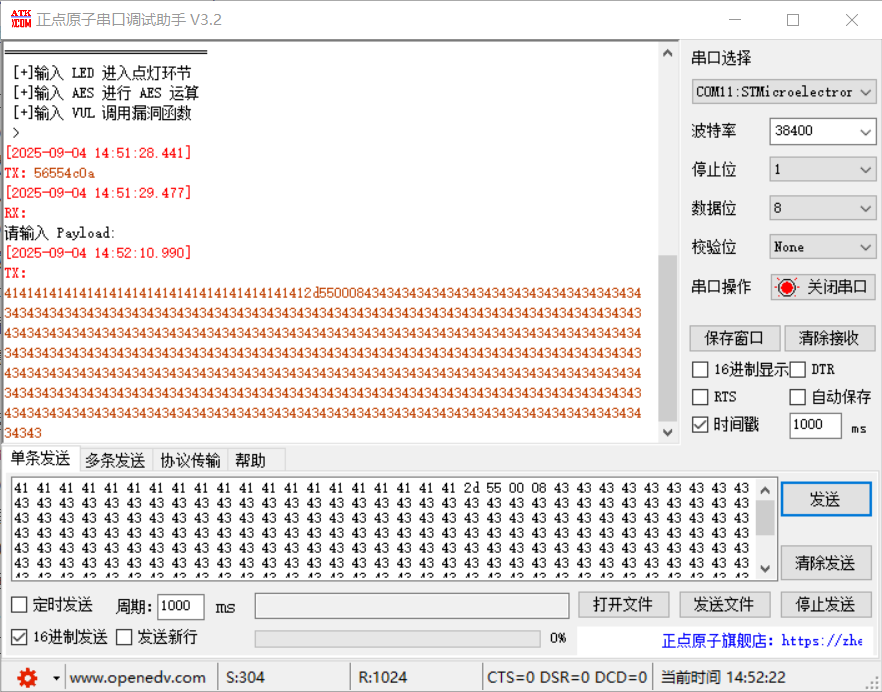Image resolution: width=882 pixels, height=692 pixels.
Task: Click 当前时间 14:52:22 status entry
Action: point(723,677)
